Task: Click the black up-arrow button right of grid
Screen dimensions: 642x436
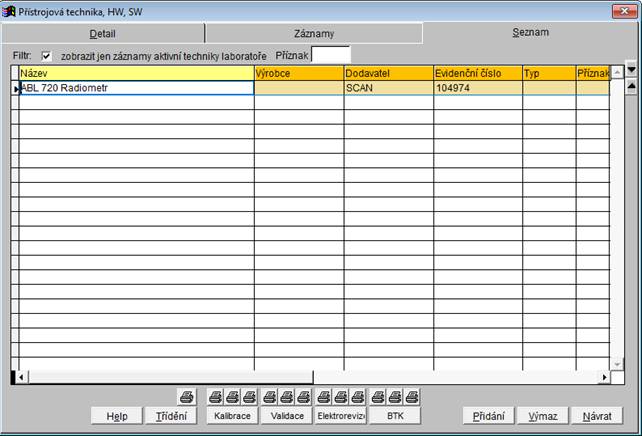Action: pyautogui.click(x=631, y=86)
